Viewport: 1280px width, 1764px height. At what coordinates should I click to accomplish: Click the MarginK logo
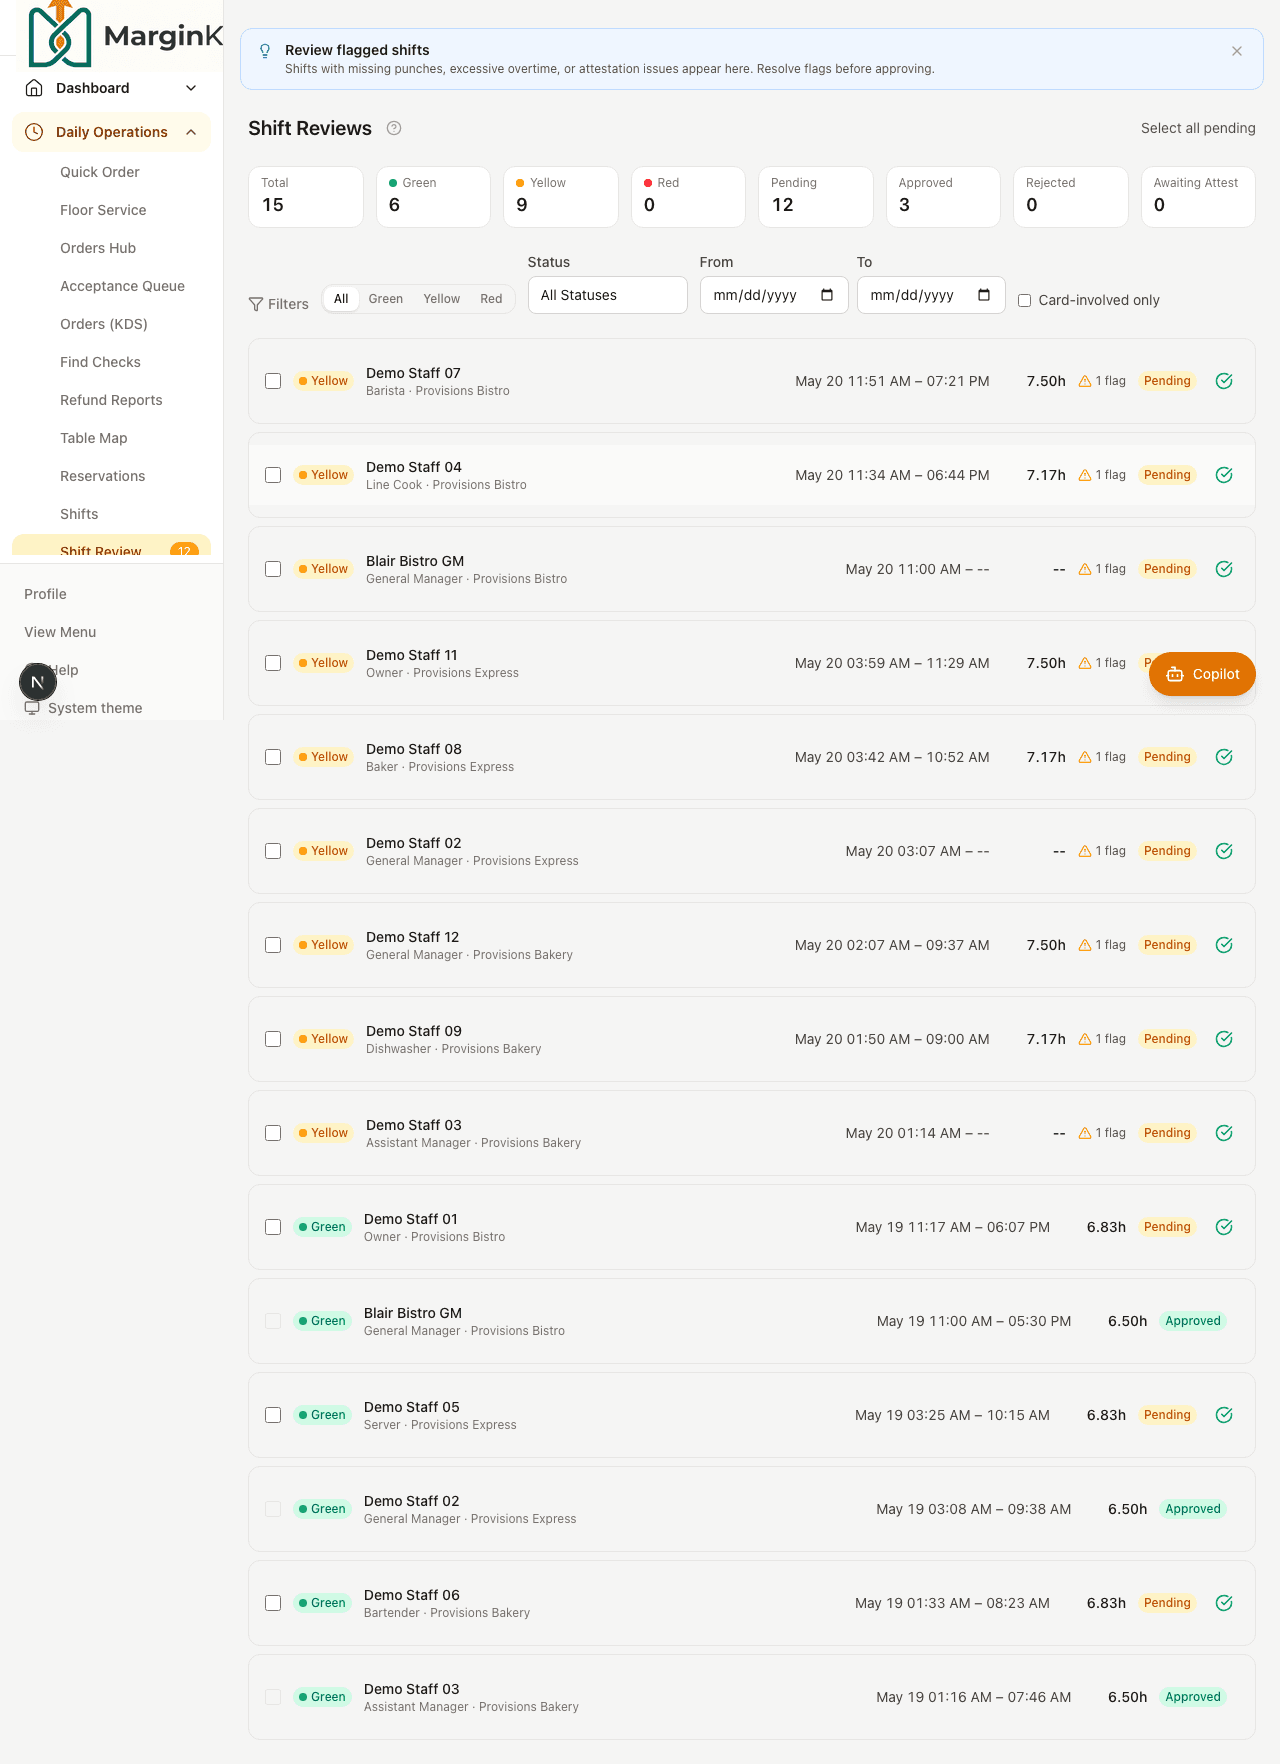pos(125,35)
